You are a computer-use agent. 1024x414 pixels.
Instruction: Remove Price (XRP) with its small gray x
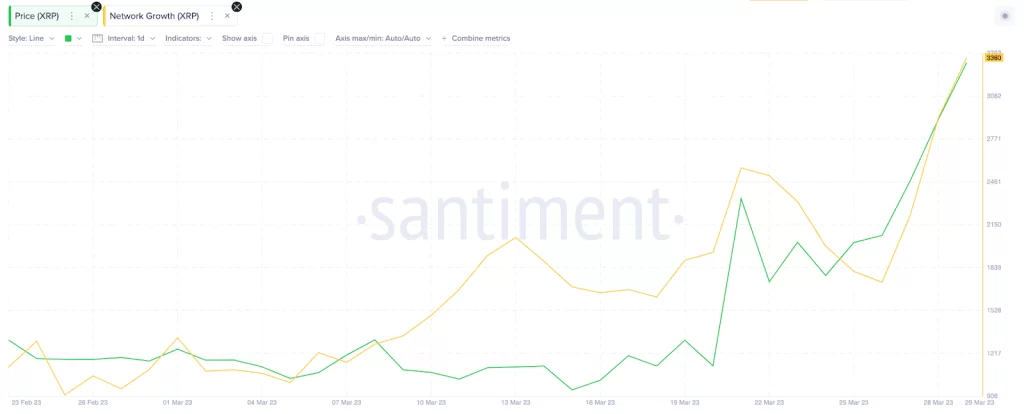87,16
